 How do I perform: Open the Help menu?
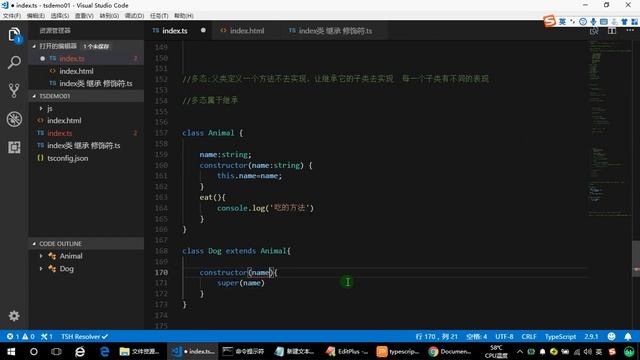coord(184,16)
